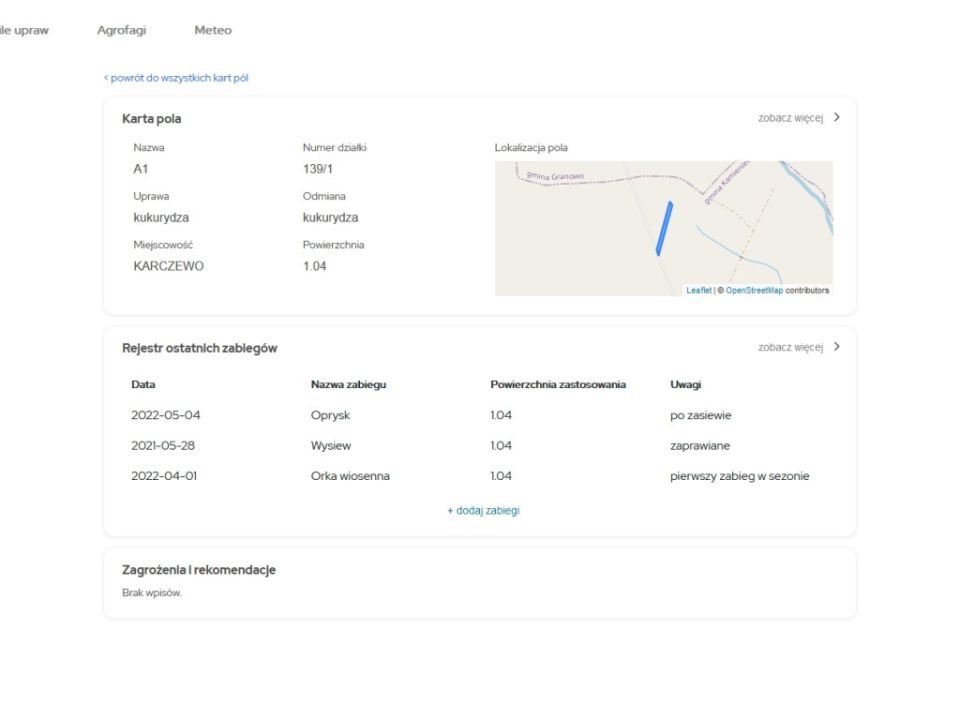Go back via 'powrót do wszystkich kart pól'
Image resolution: width=960 pixels, height=720 pixels.
click(176, 78)
